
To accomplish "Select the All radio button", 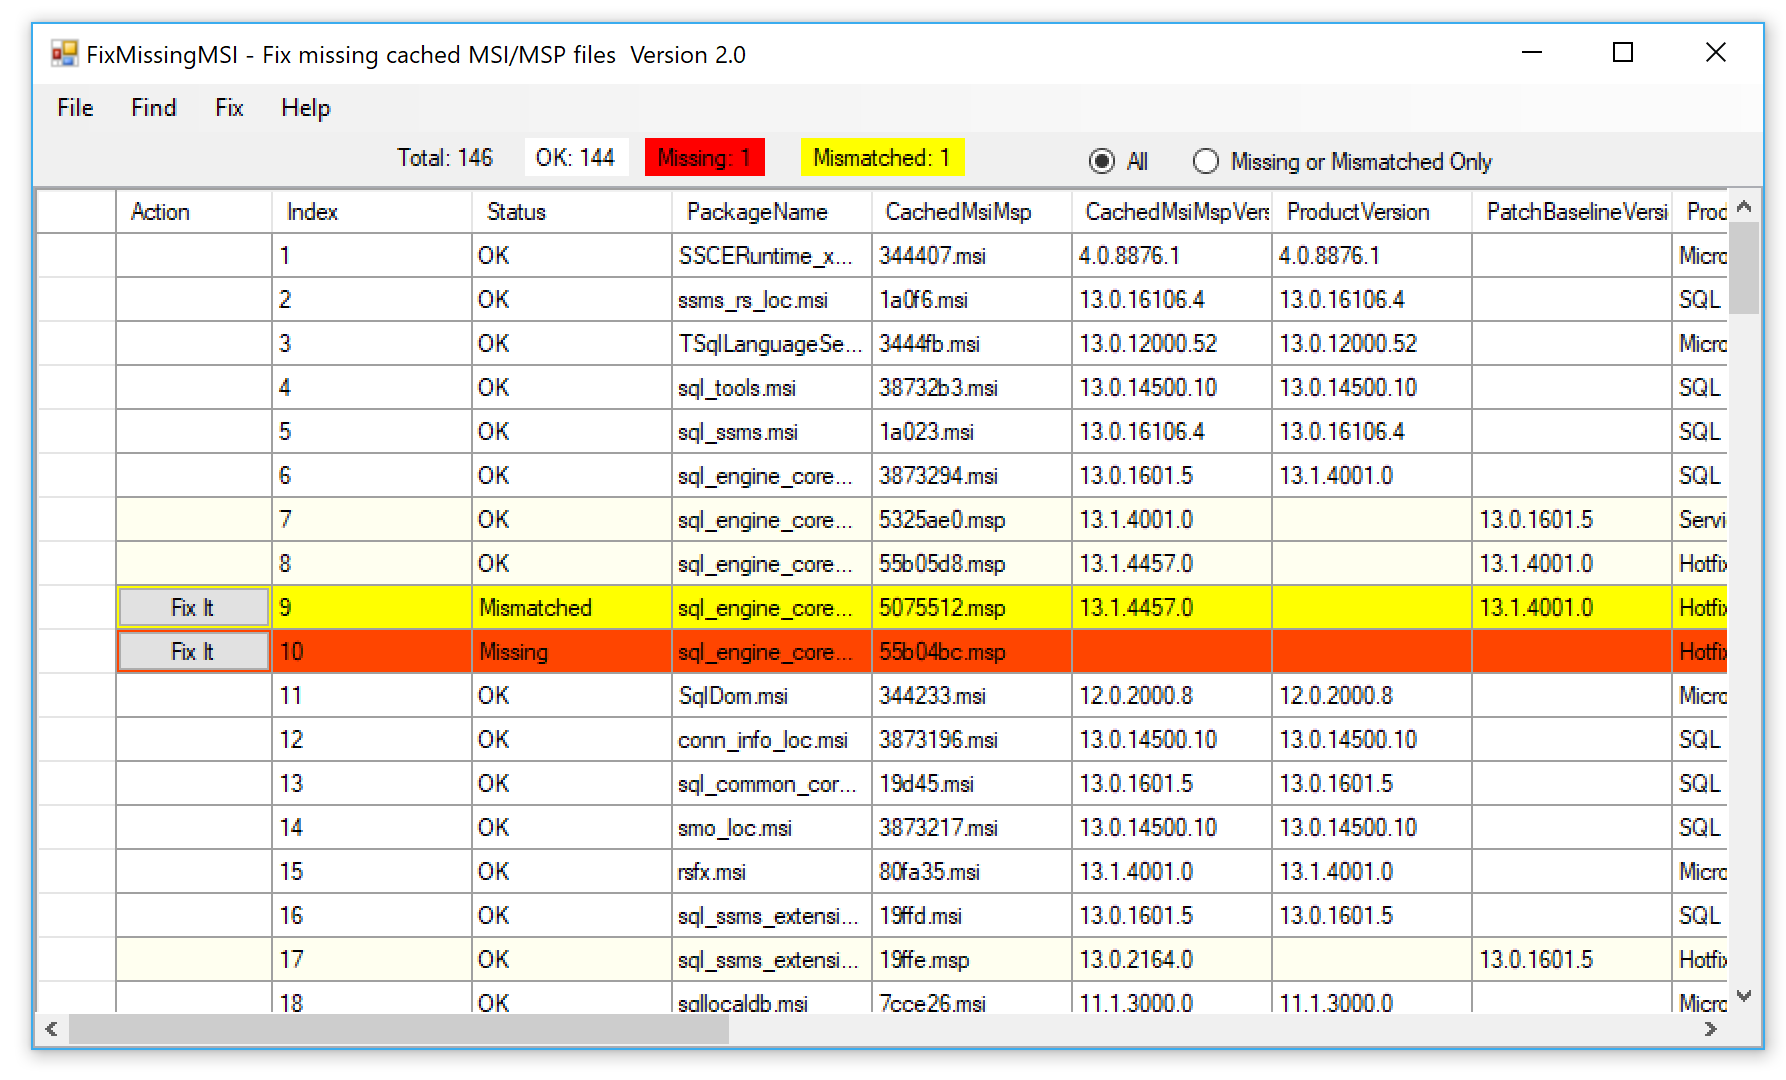I will click(x=1101, y=161).
